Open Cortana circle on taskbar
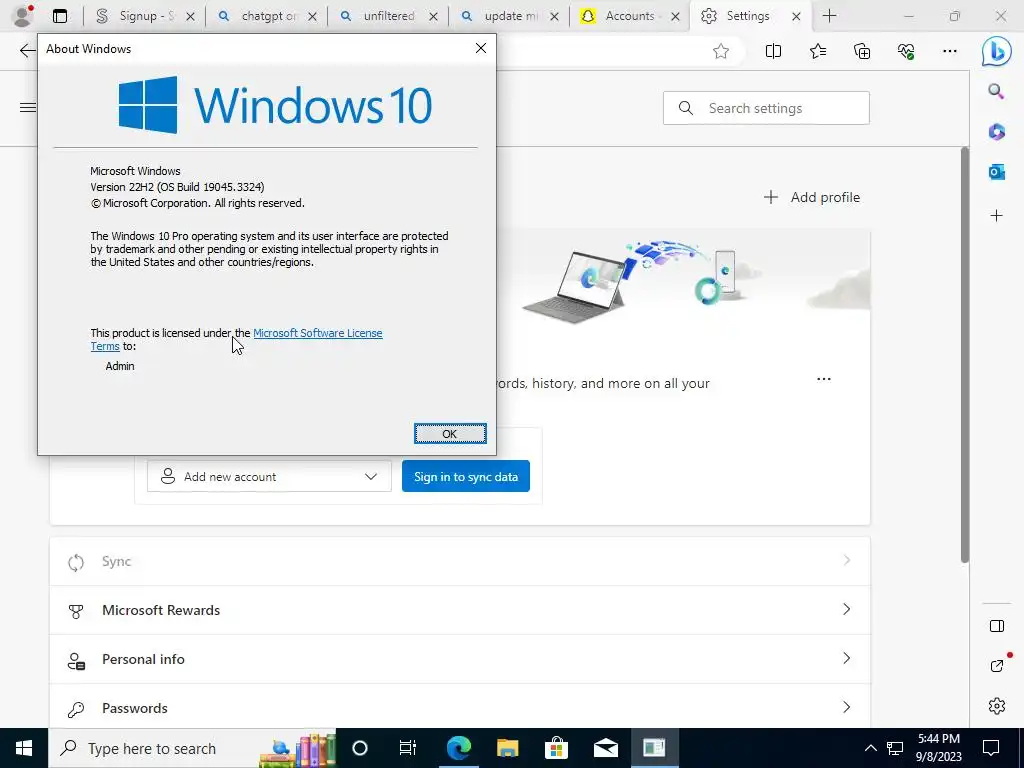 click(x=360, y=748)
